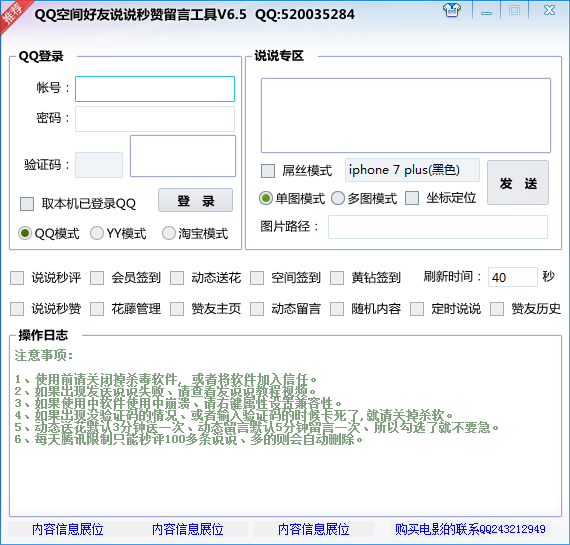
Task: Click log line 4 about 验证码卡死
Action: click(x=234, y=415)
